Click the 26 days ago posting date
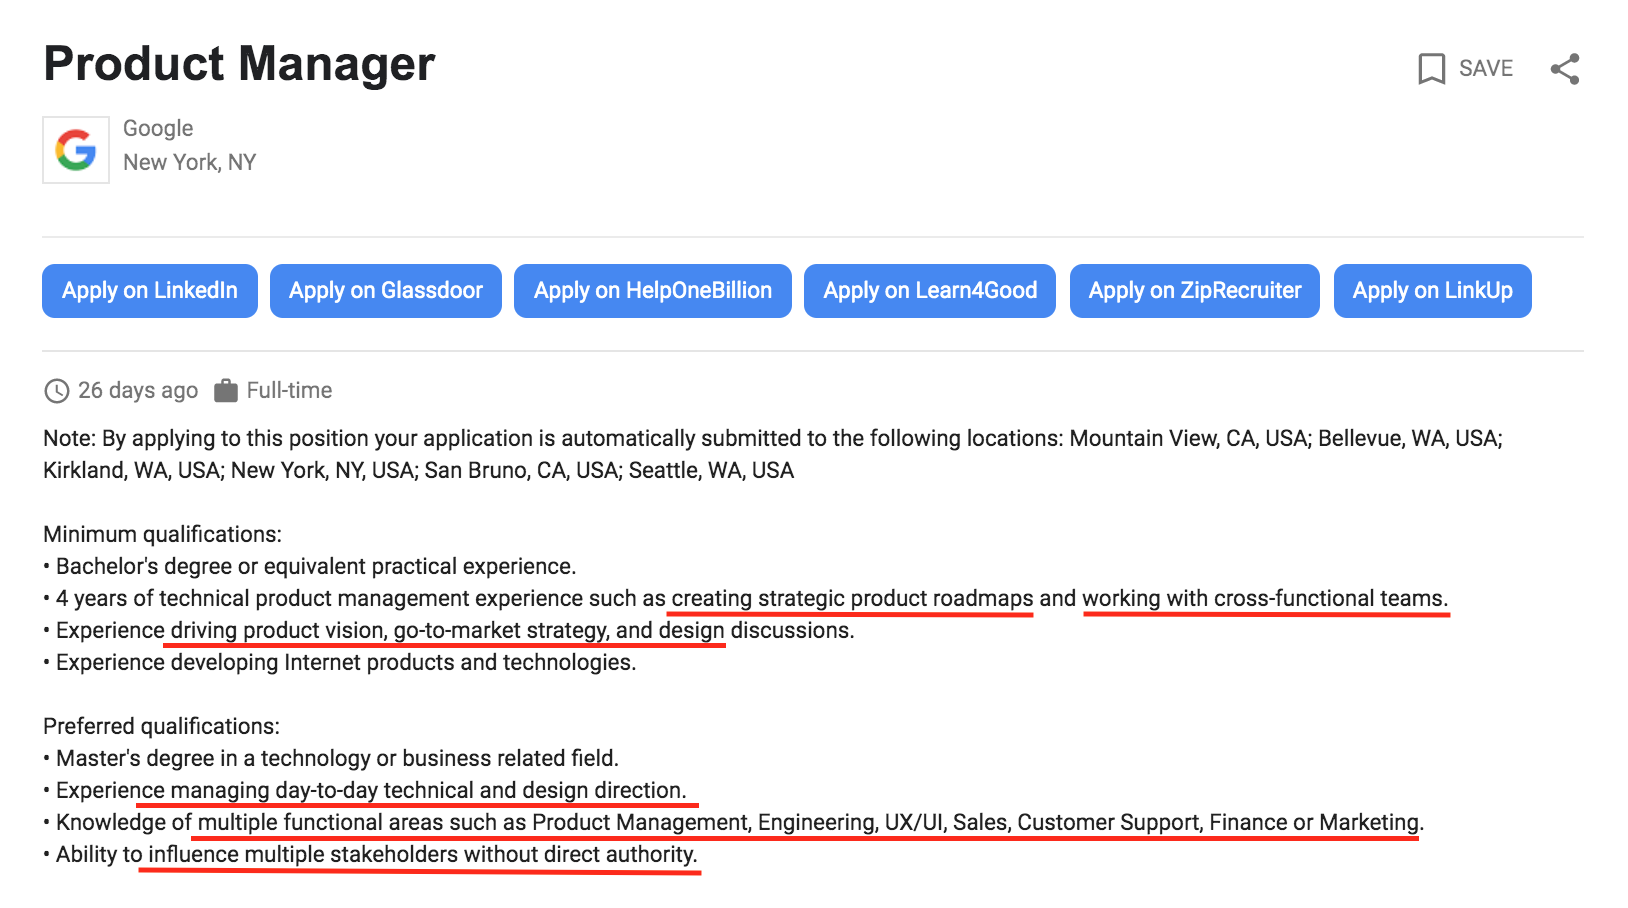The width and height of the screenshot is (1628, 908). (x=138, y=391)
